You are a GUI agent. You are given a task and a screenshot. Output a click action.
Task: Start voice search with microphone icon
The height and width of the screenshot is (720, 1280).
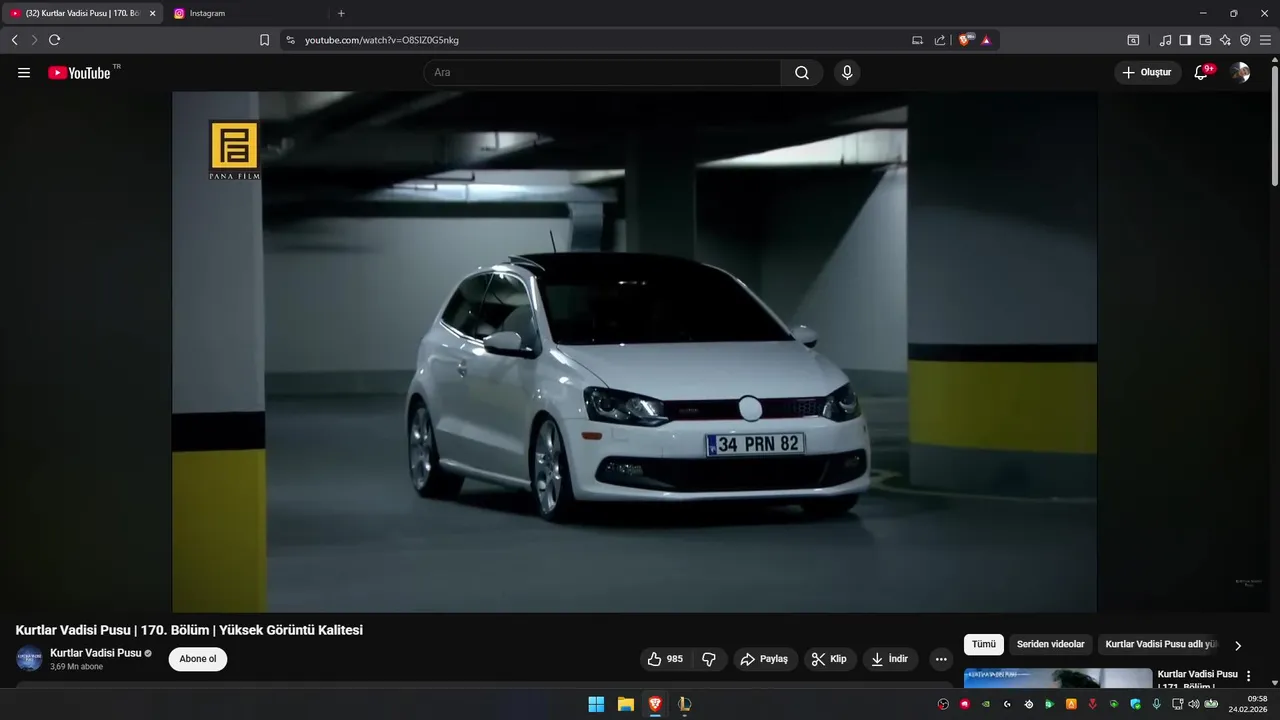(847, 73)
